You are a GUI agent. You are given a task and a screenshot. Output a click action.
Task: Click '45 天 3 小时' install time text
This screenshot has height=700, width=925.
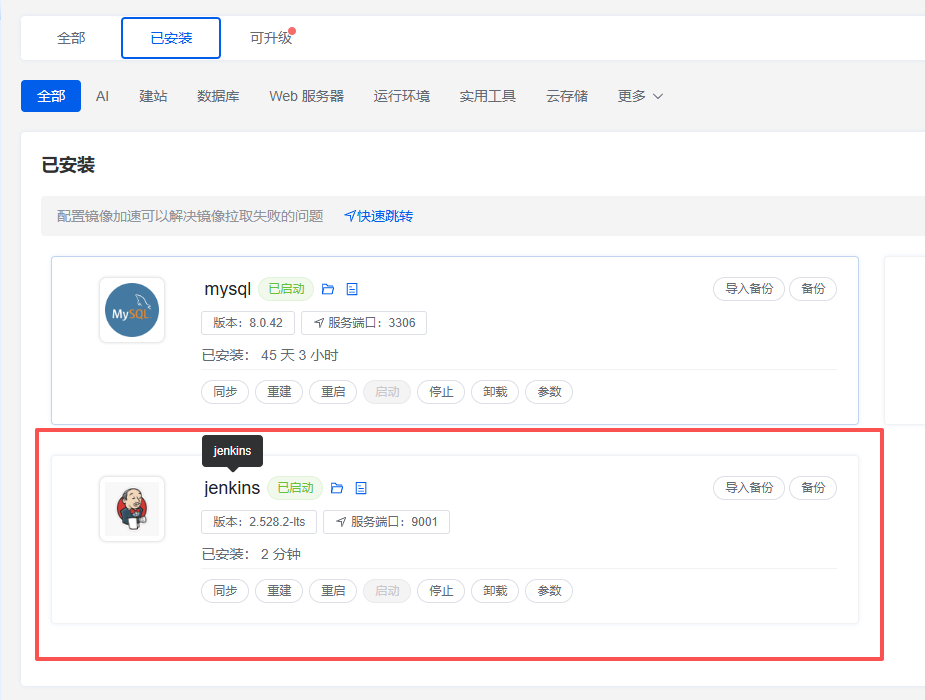(300, 356)
